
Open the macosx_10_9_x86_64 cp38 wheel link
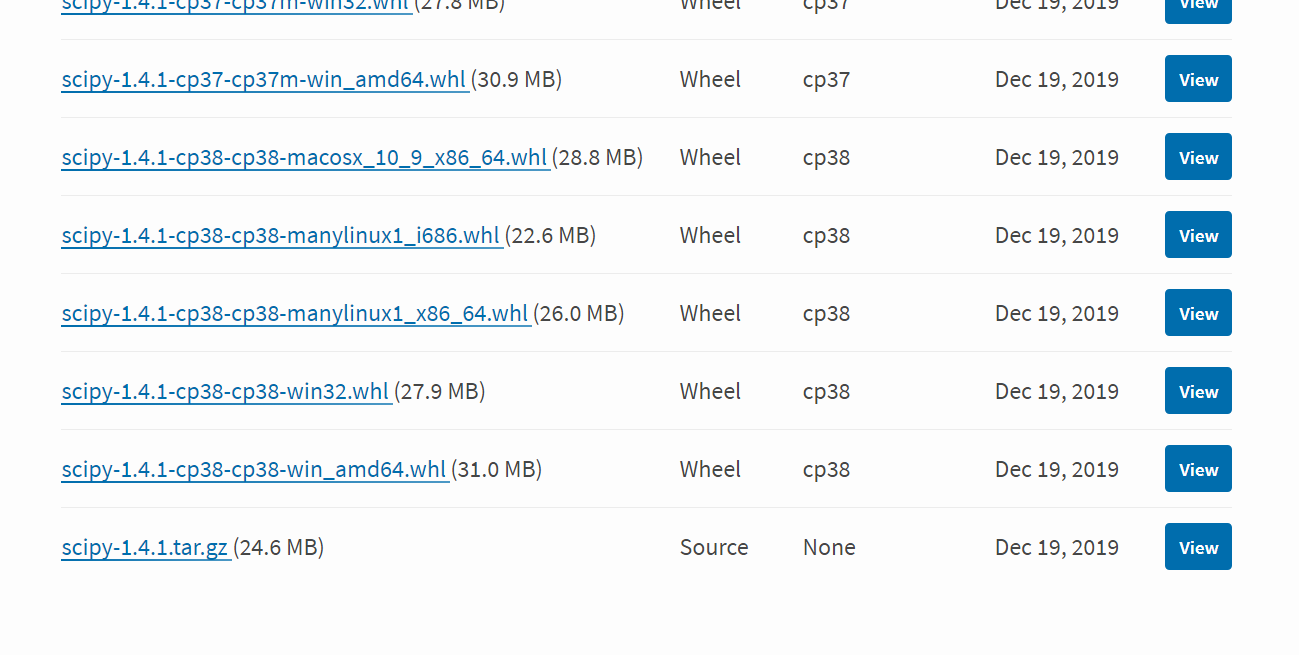click(304, 157)
